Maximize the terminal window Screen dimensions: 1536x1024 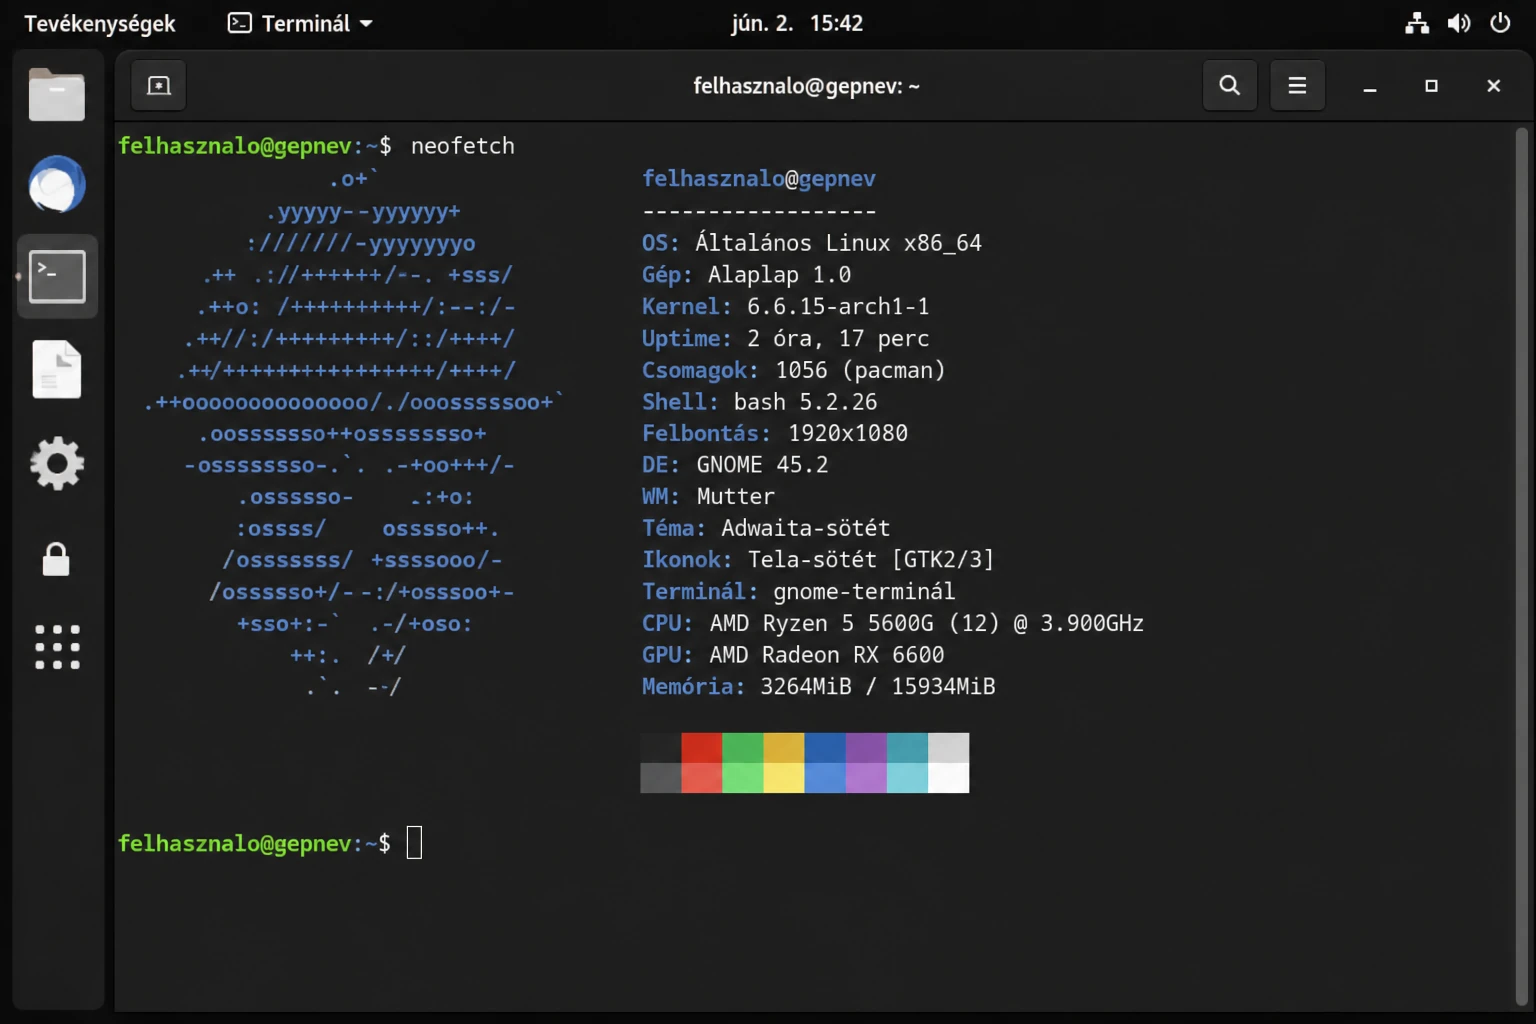(x=1431, y=86)
